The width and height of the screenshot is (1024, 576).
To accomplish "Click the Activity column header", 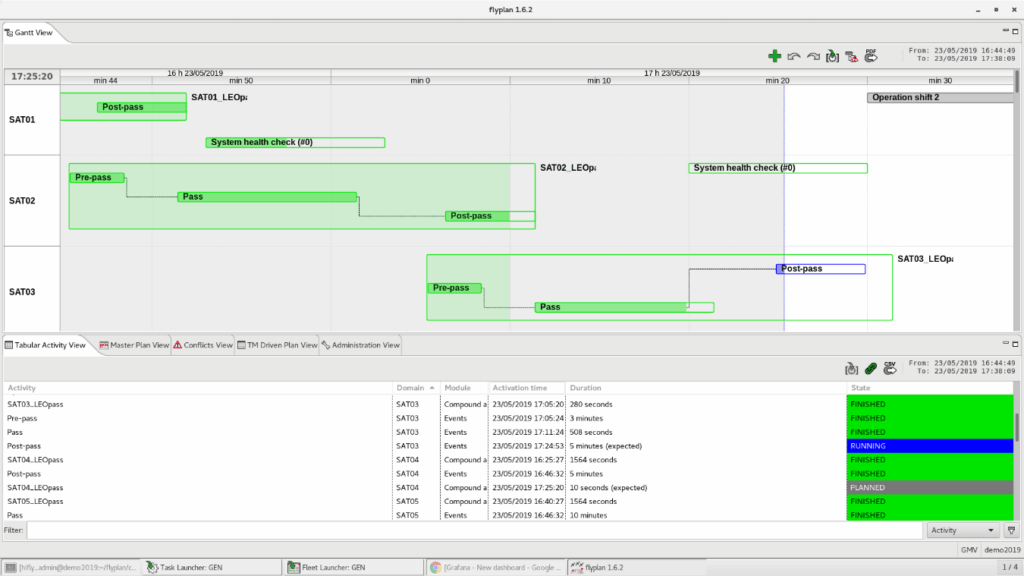I will (x=197, y=388).
